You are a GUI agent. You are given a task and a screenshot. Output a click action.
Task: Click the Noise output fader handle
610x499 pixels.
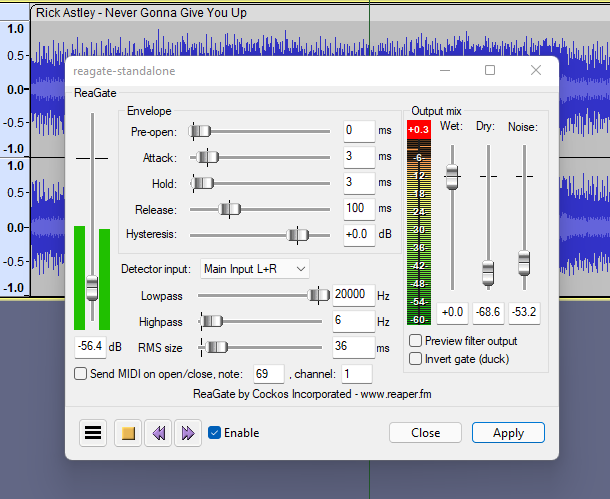coord(524,263)
